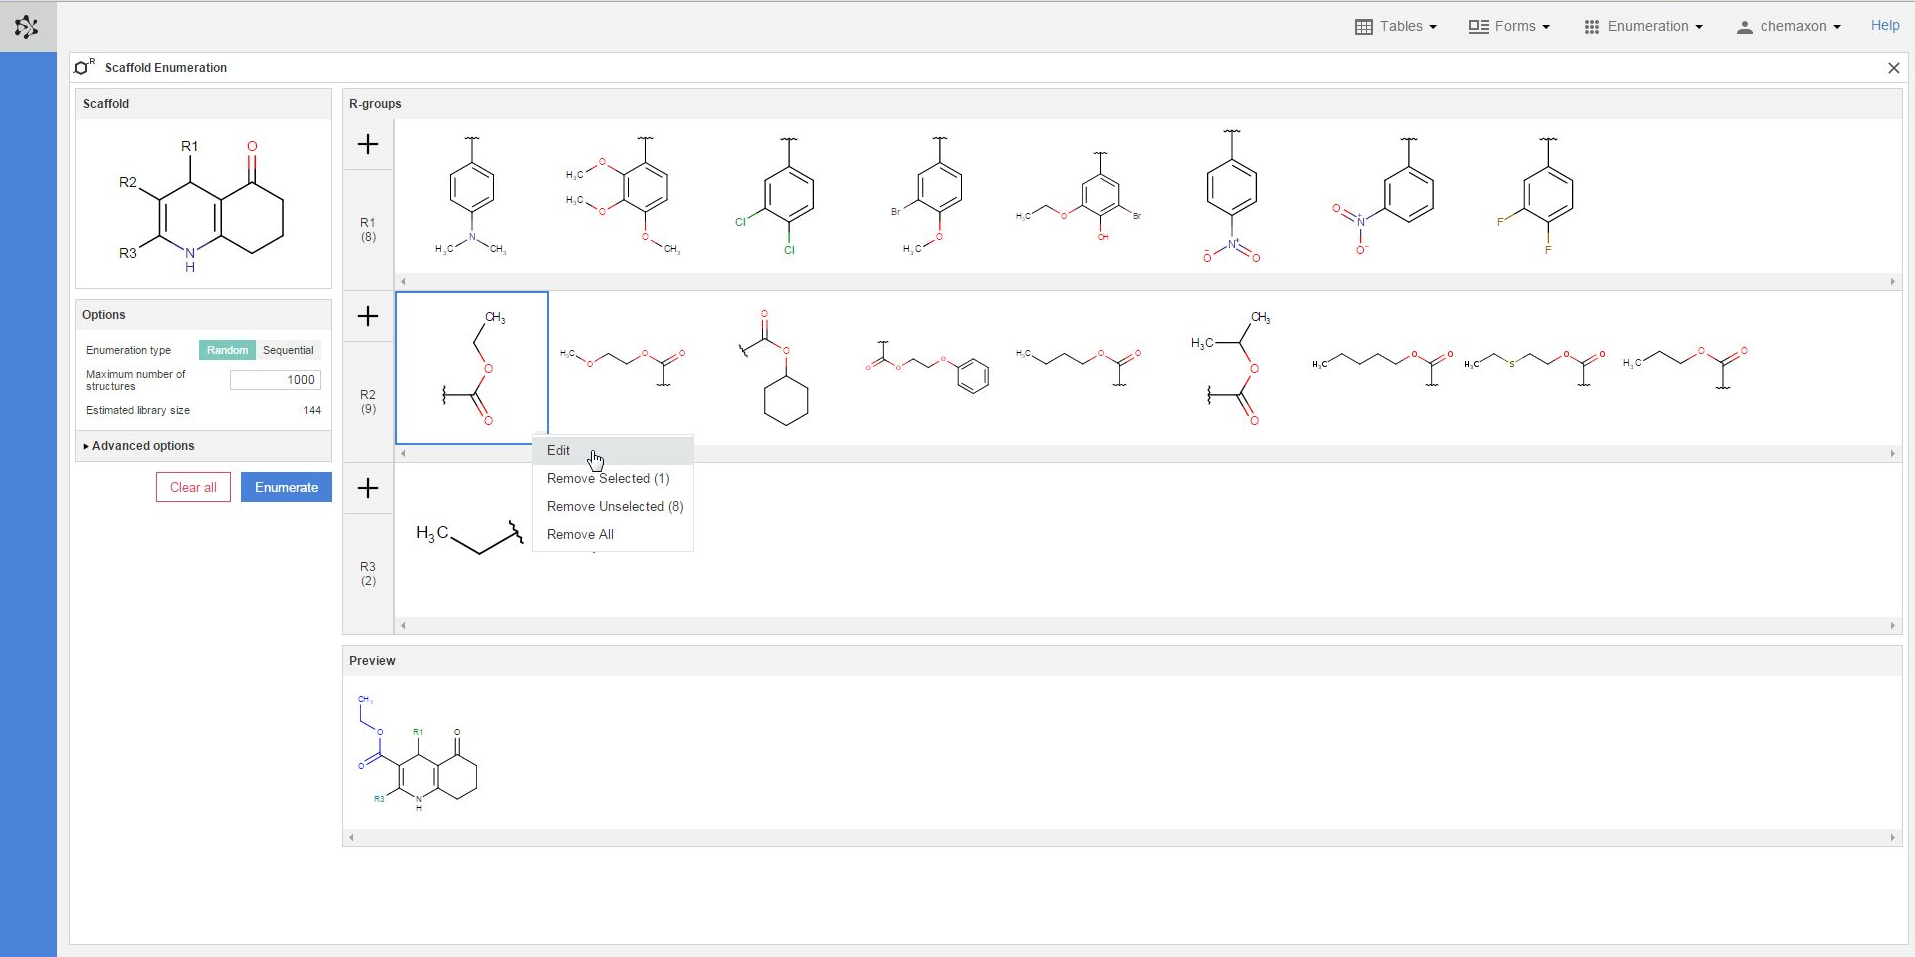Click the maximum number of structures field
The image size is (1915, 957).
tap(275, 380)
